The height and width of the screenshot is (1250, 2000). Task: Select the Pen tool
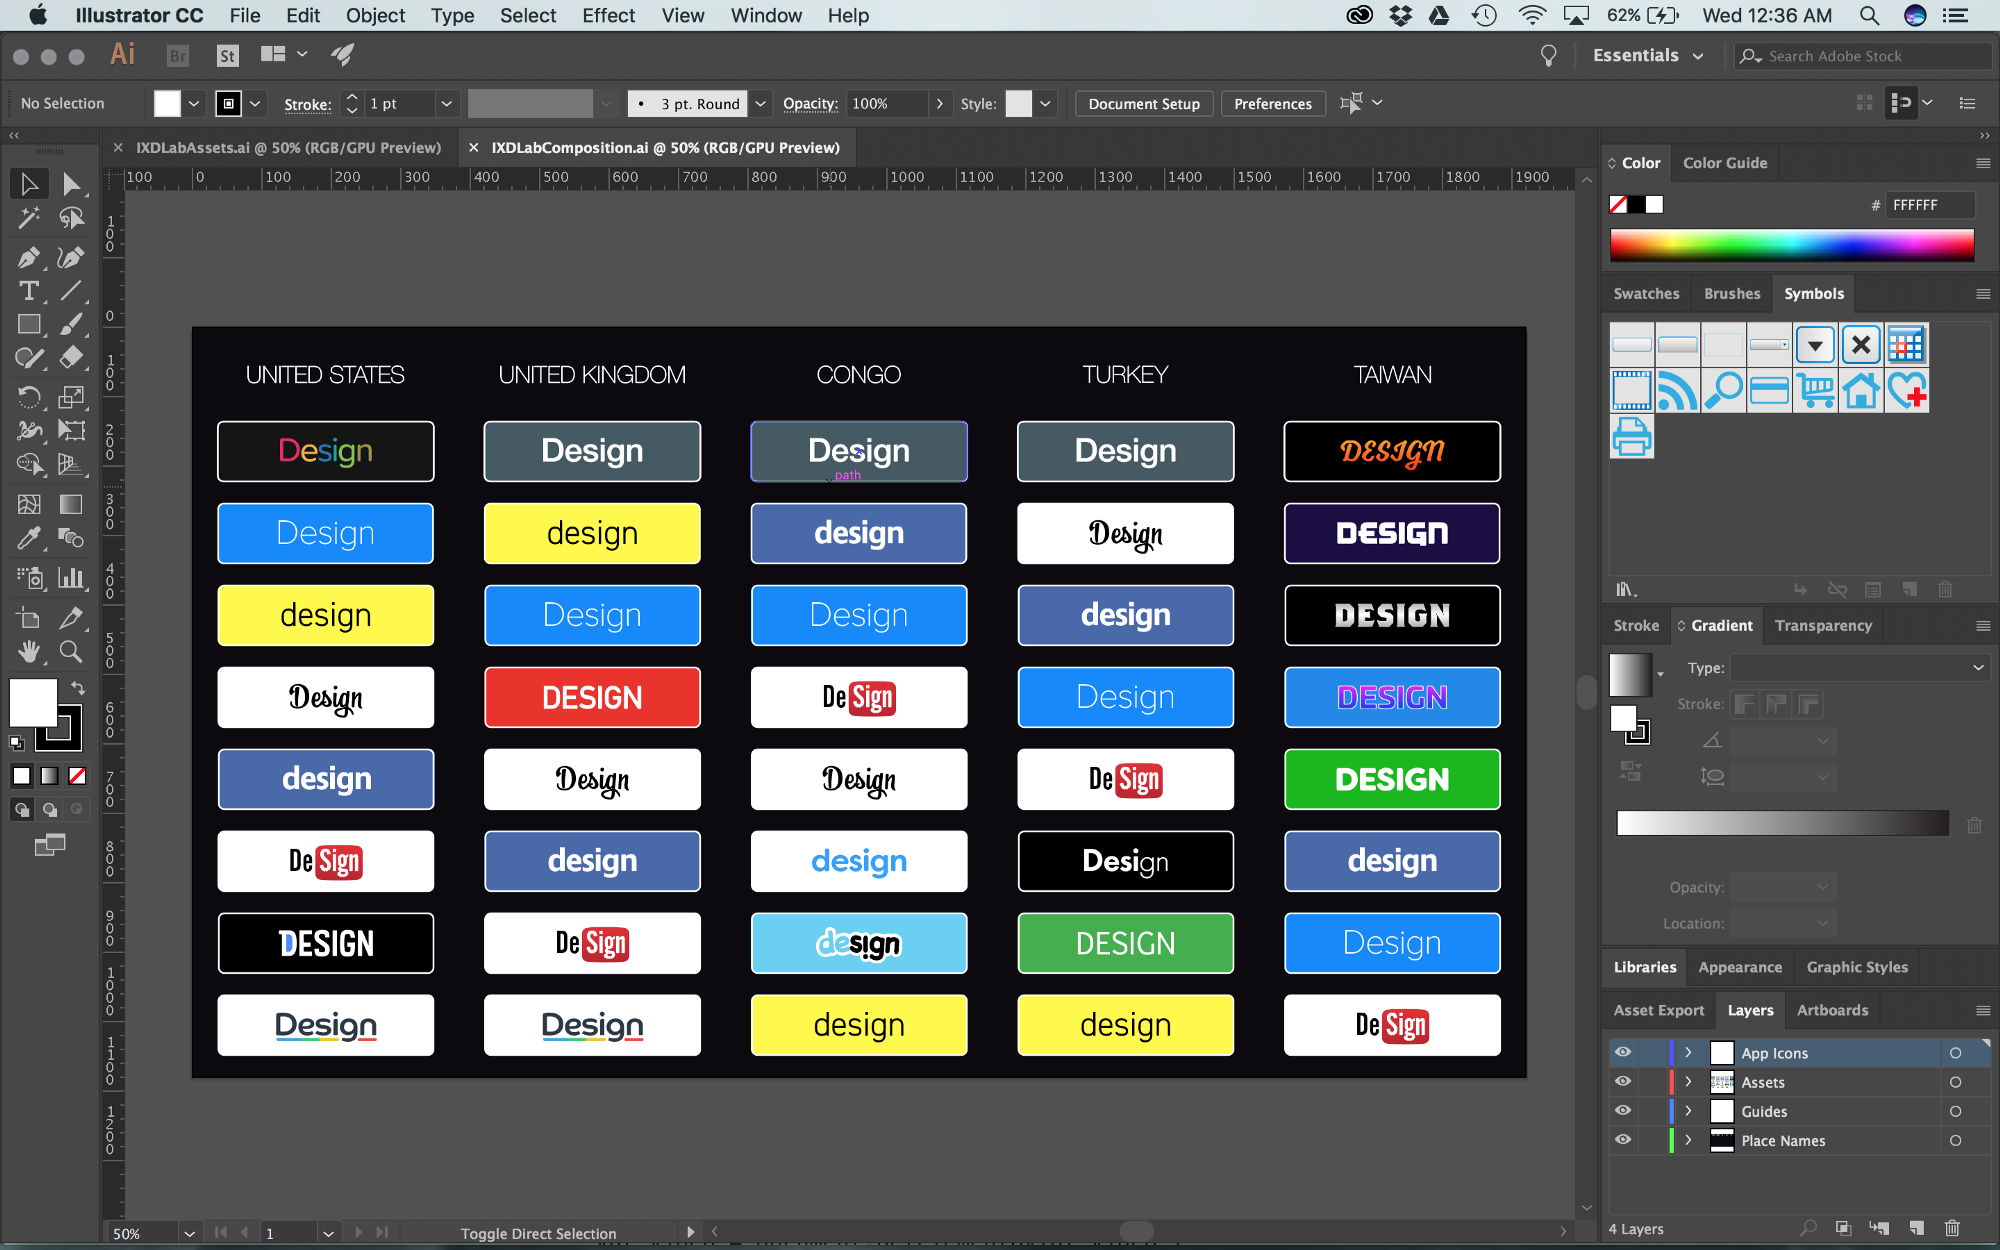click(28, 257)
